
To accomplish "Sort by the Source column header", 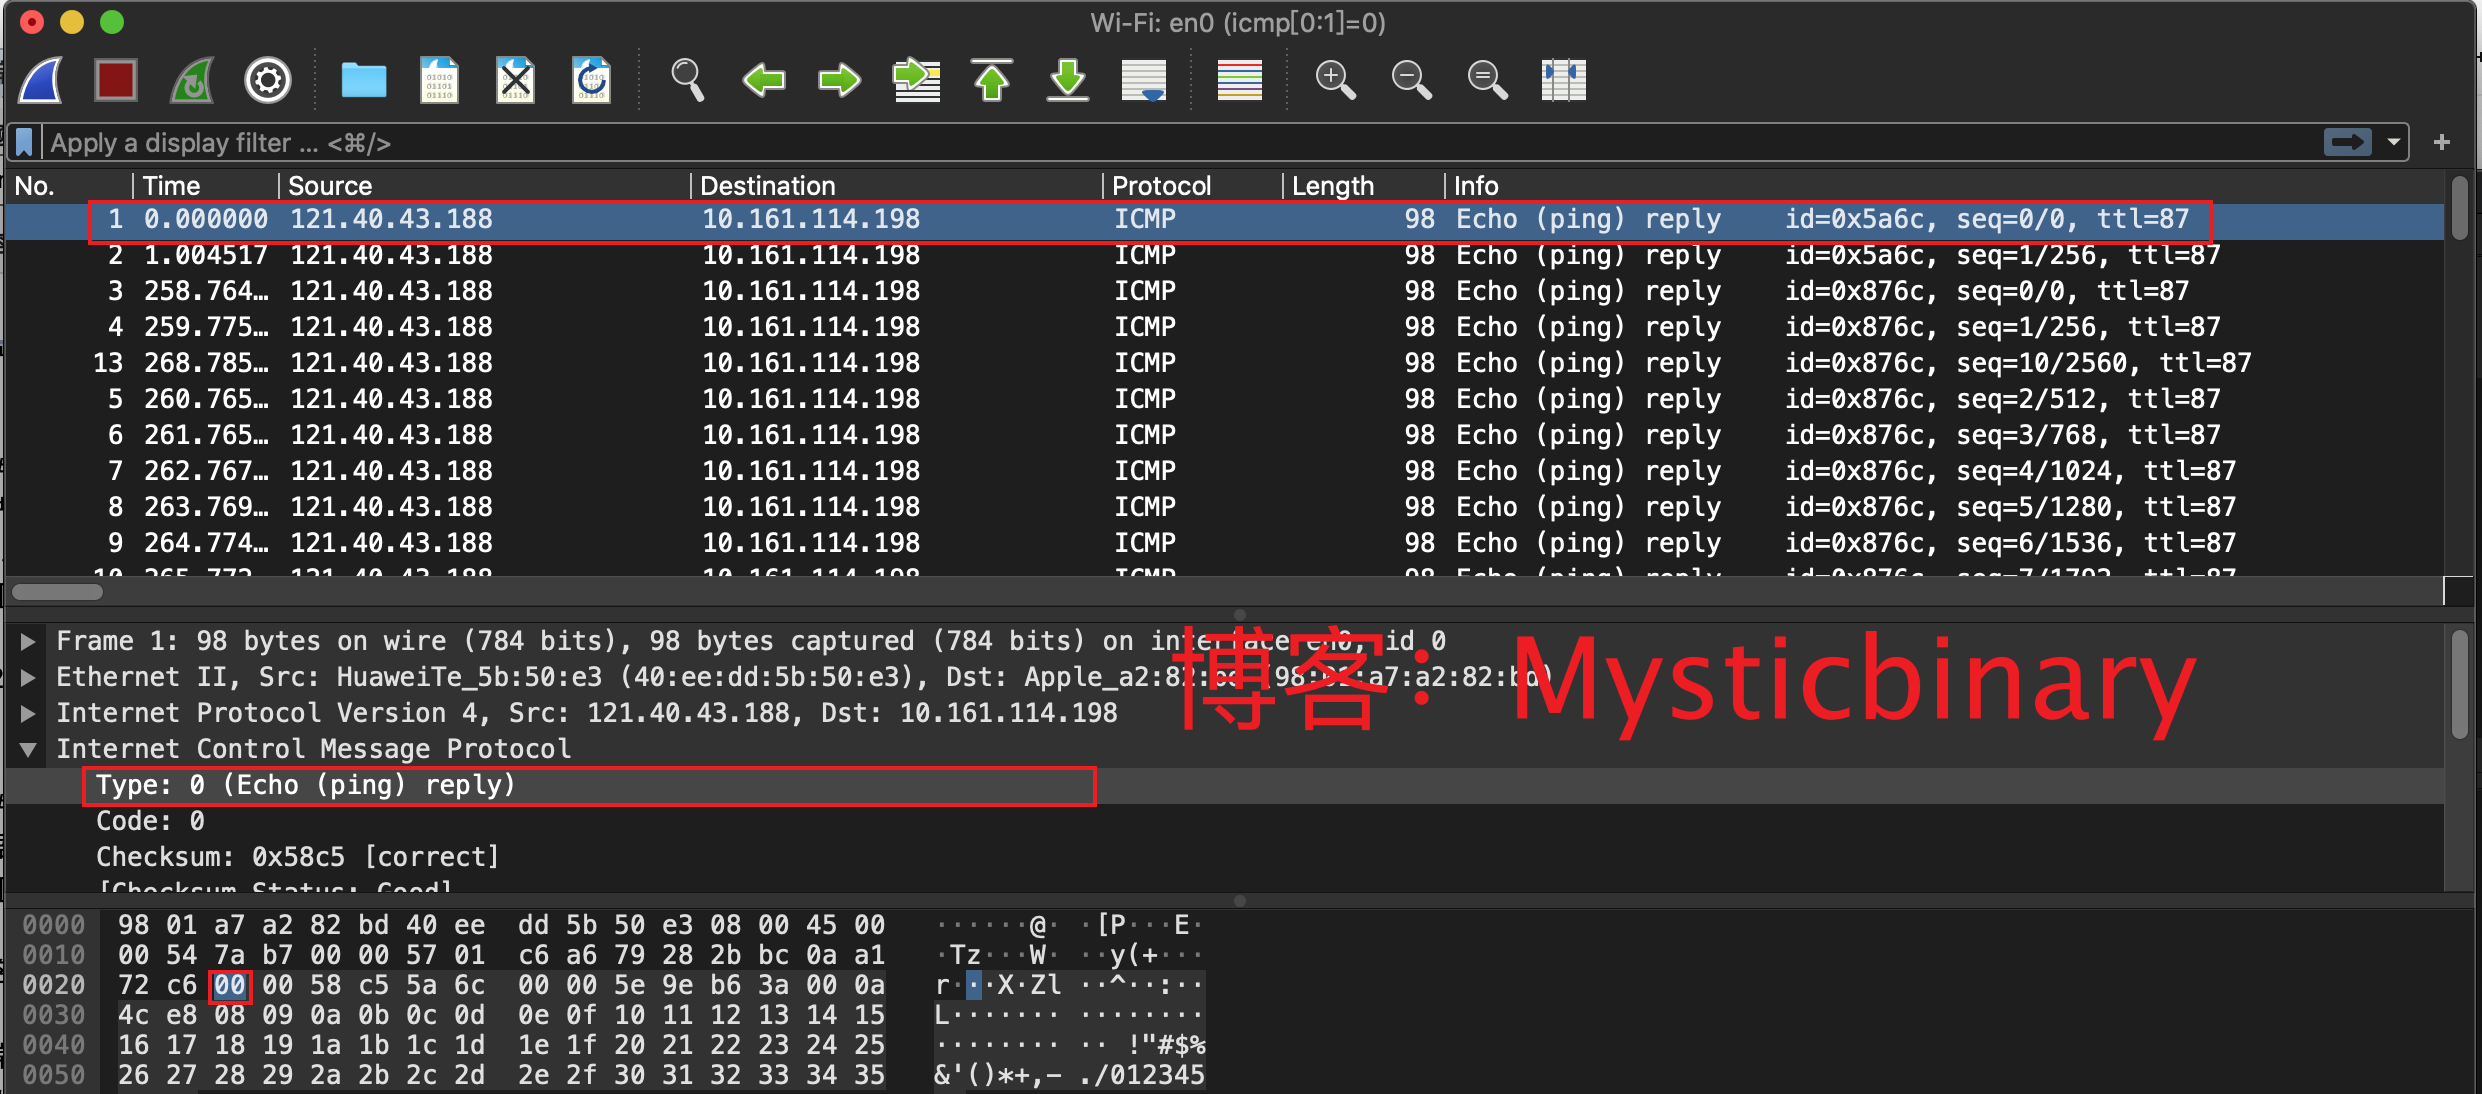I will point(330,186).
